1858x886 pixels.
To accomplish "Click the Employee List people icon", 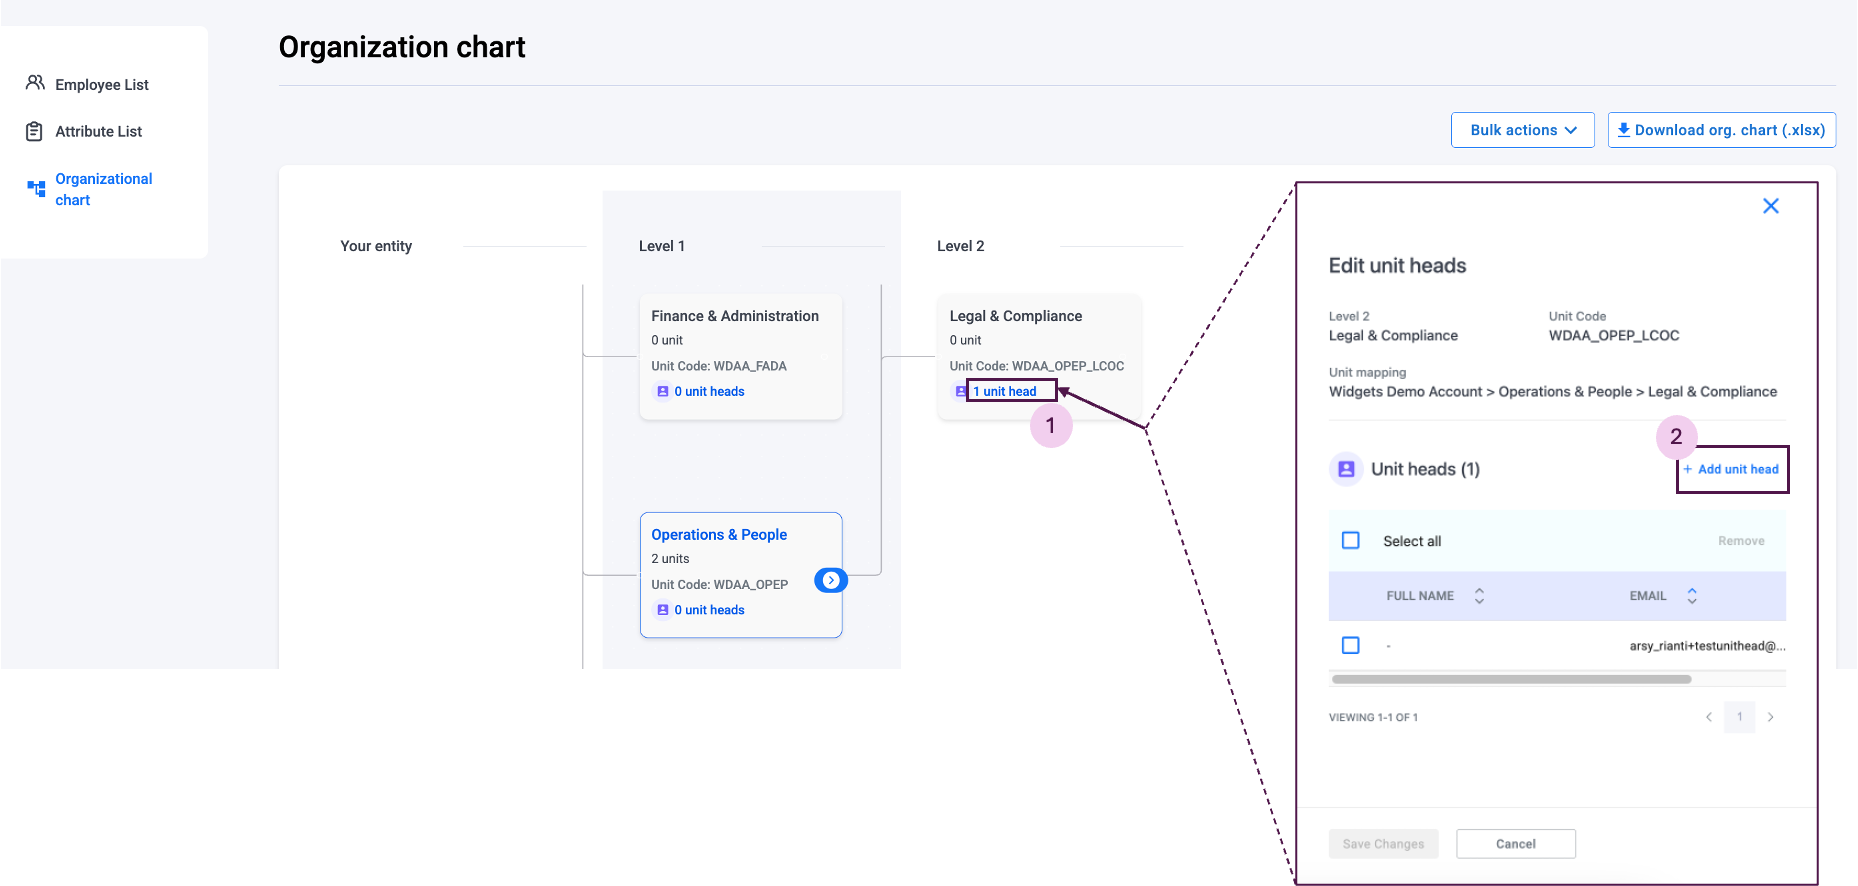I will [x=35, y=83].
